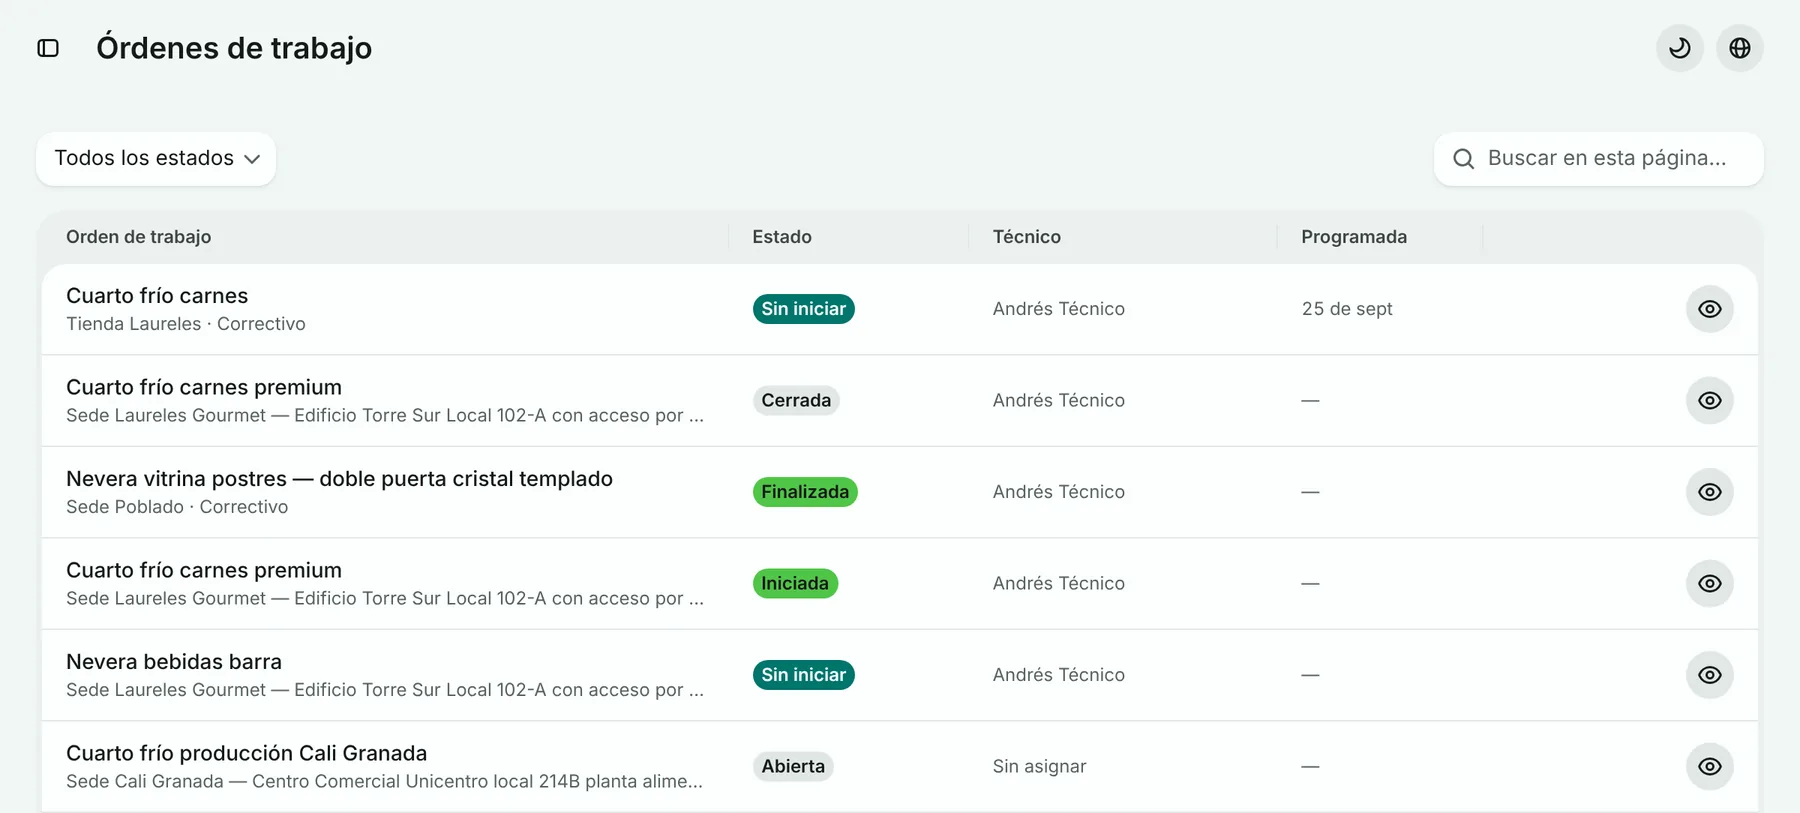Open the language globe icon
This screenshot has height=813, width=1800.
[x=1740, y=48]
